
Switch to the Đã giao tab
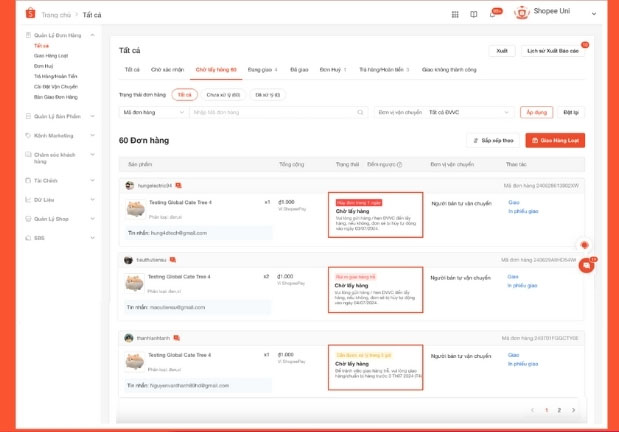(299, 69)
